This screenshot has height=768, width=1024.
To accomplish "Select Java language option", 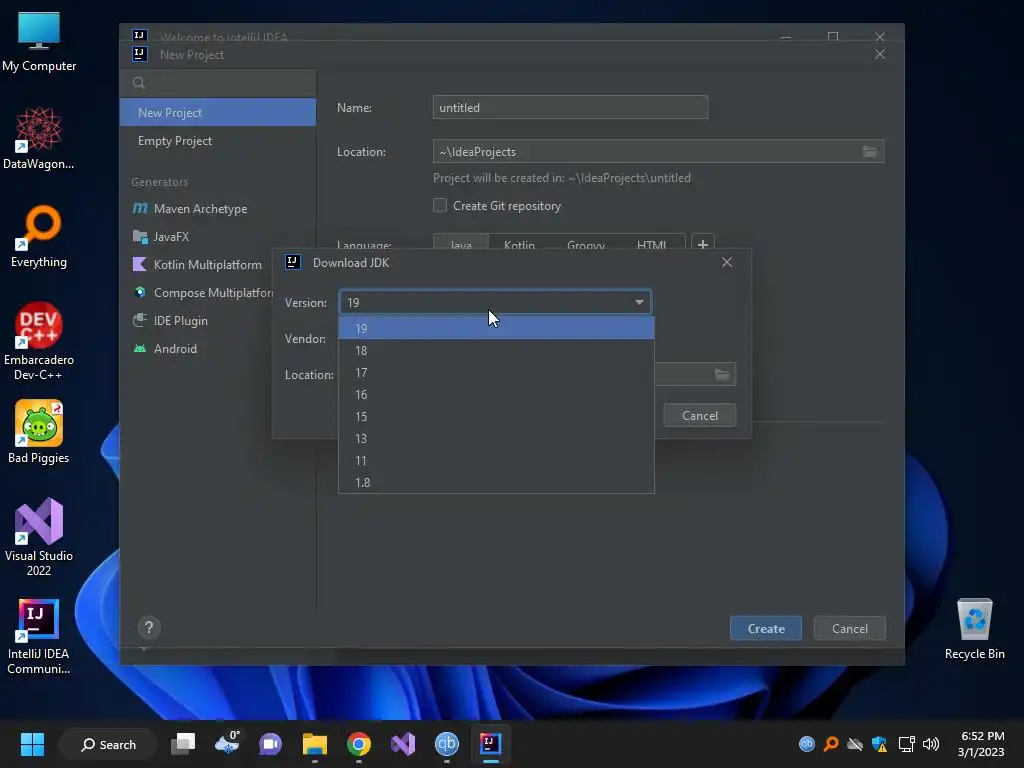I will (461, 245).
